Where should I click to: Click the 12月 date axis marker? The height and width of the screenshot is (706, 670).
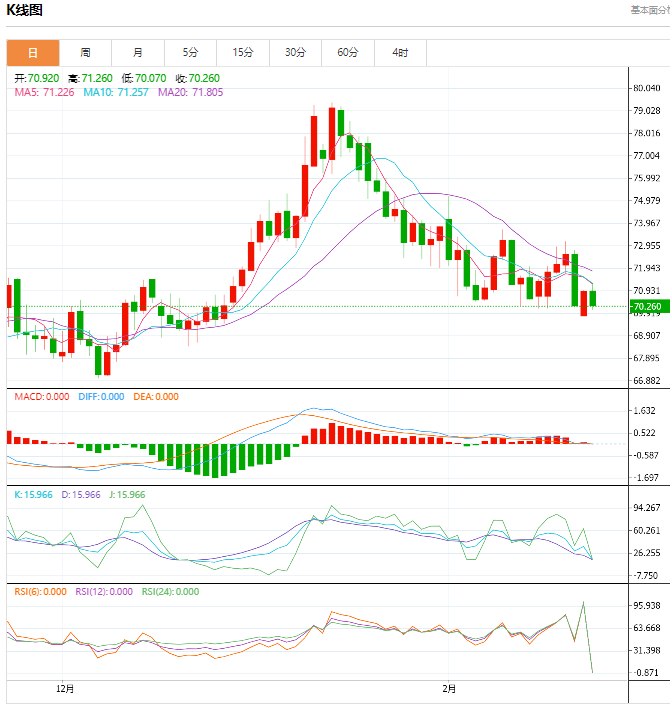click(65, 689)
